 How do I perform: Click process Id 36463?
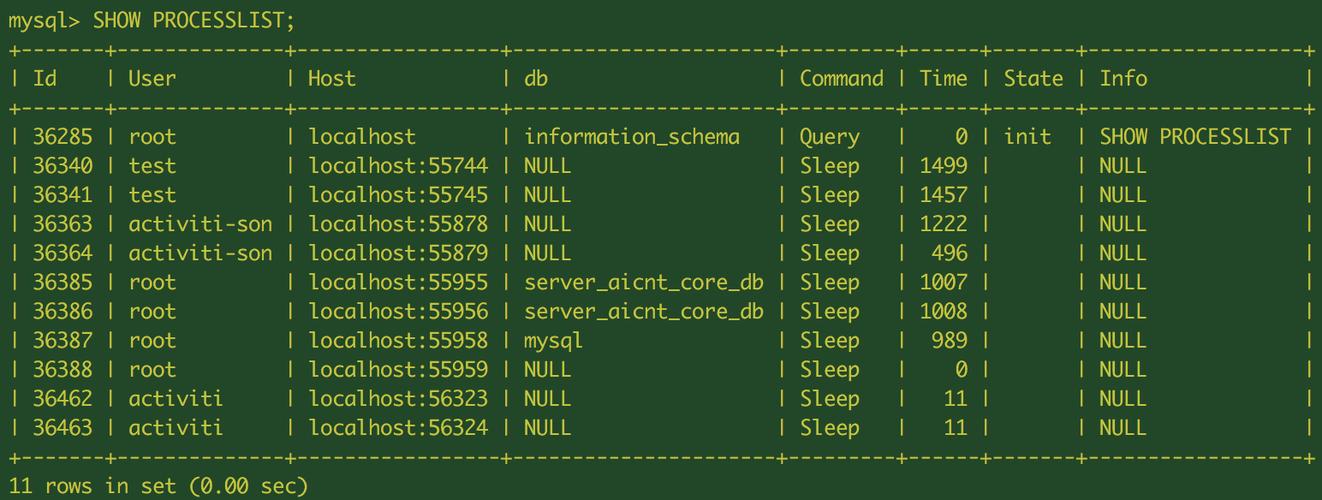62,427
